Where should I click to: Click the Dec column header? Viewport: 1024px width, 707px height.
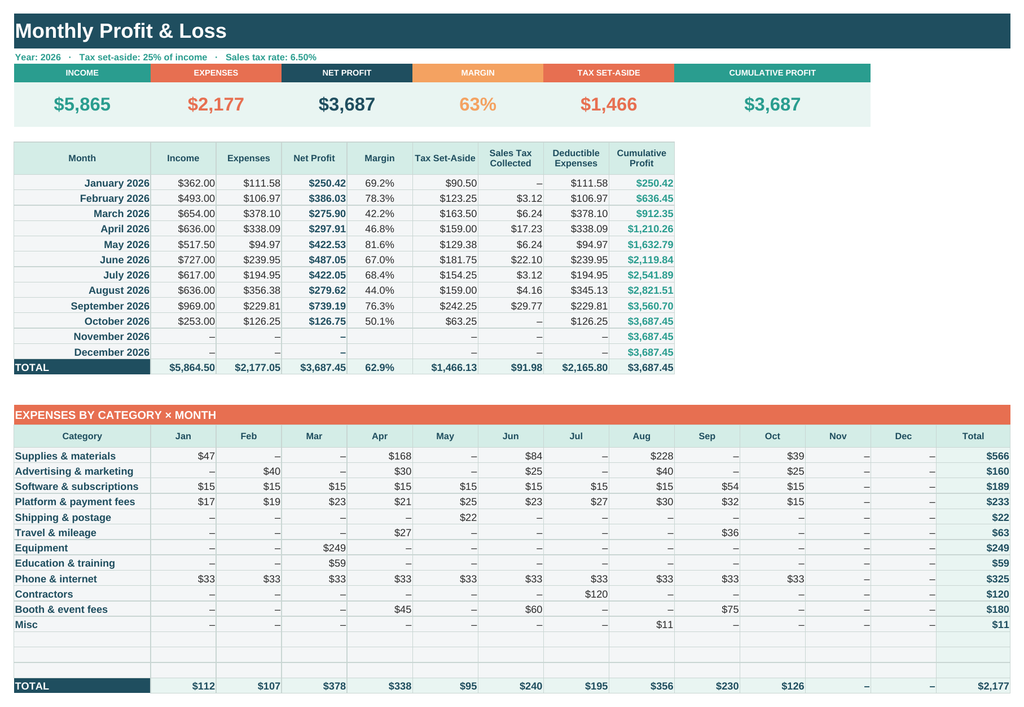click(903, 436)
